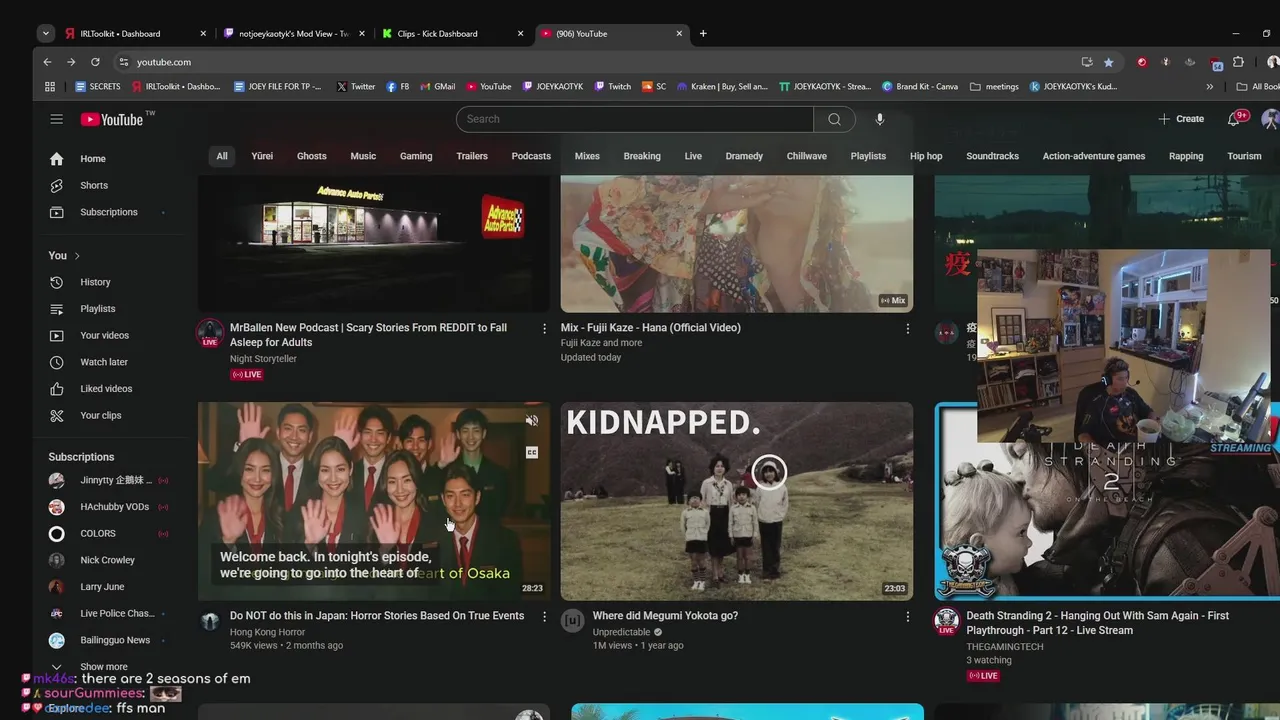Click the browser back arrow
Viewport: 1280px width, 720px height.
coord(47,62)
